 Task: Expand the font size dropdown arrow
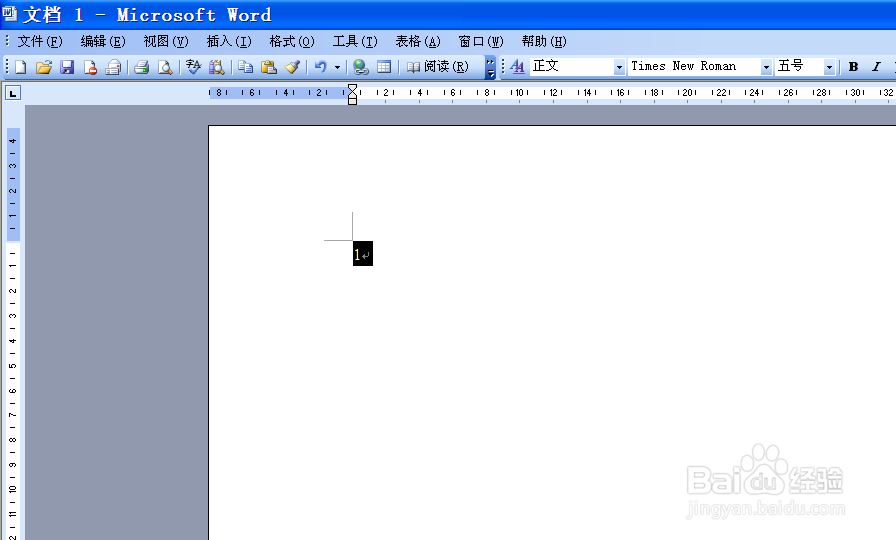click(x=829, y=67)
